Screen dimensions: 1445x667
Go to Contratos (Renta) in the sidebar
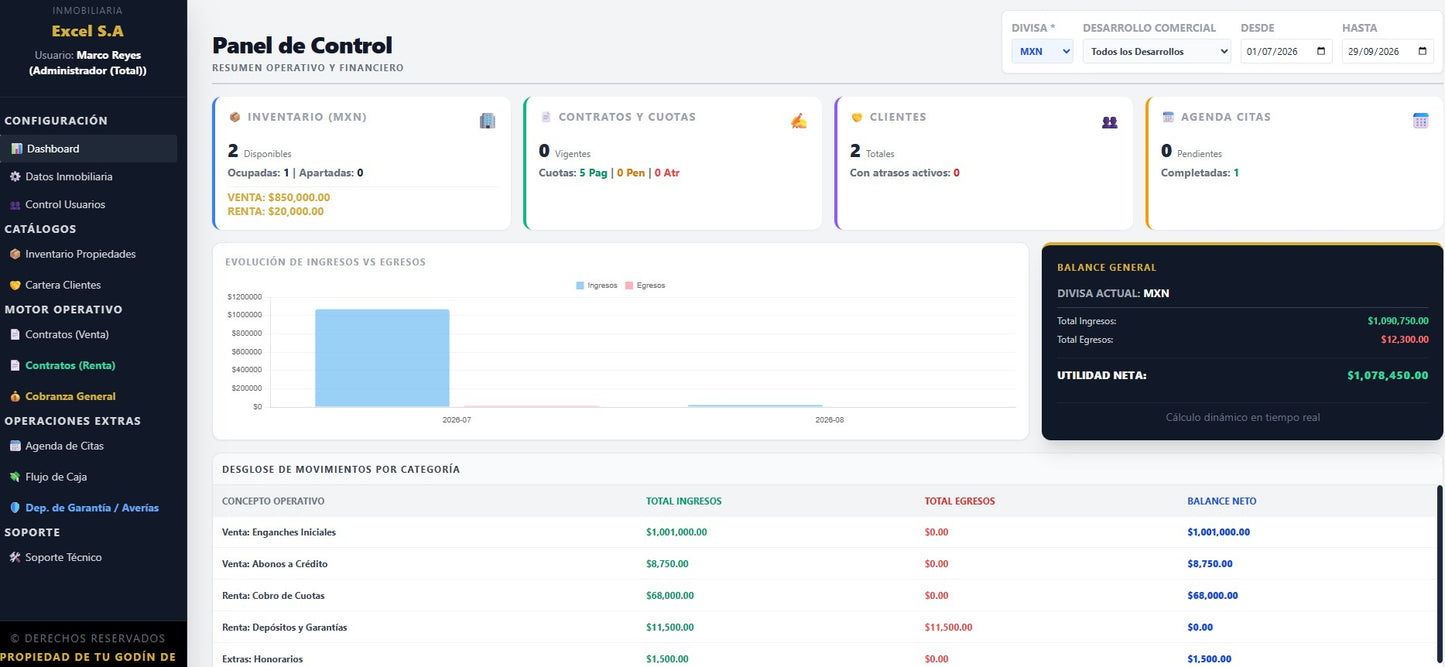(x=70, y=366)
